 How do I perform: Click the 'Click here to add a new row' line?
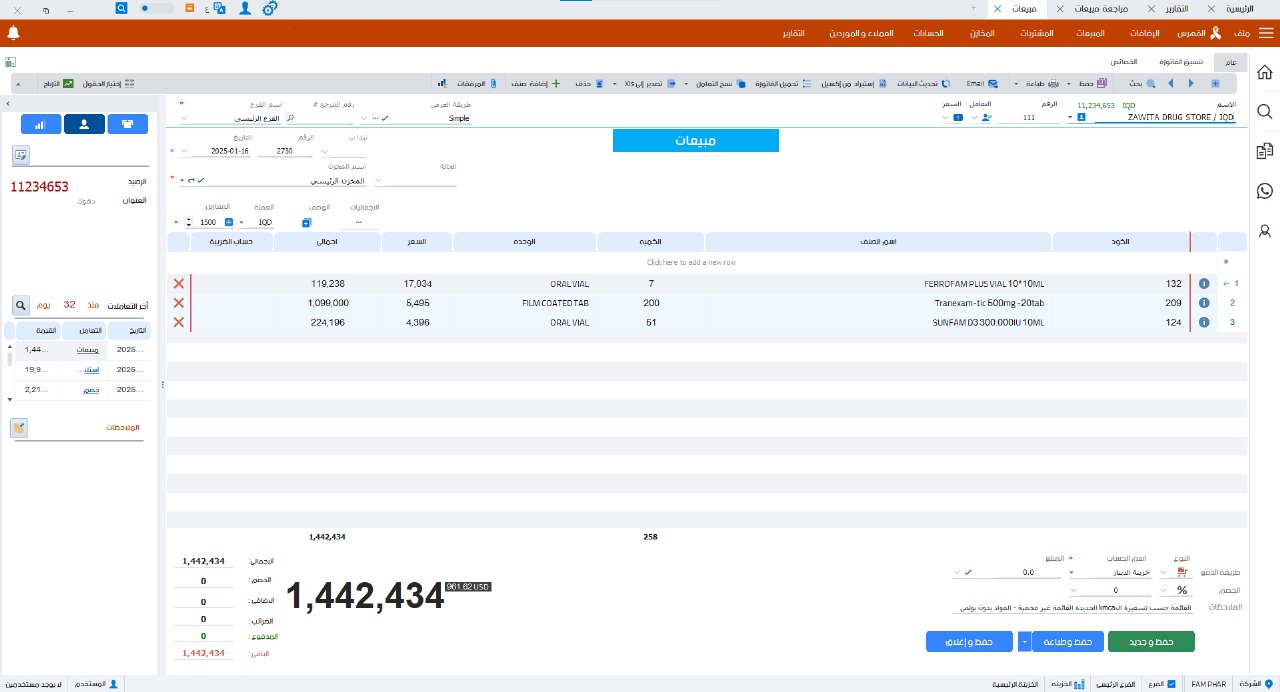pyautogui.click(x=690, y=262)
